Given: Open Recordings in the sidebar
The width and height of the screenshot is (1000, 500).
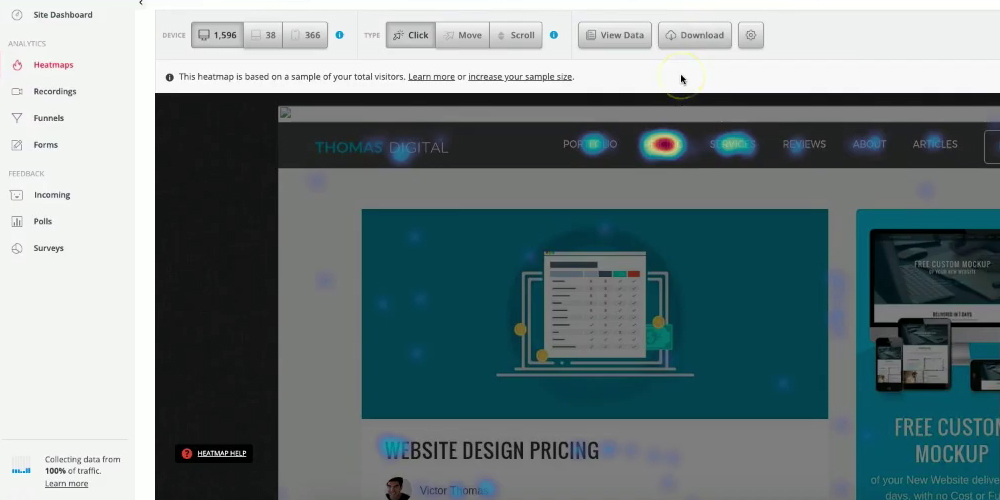Looking at the screenshot, I should coord(55,91).
